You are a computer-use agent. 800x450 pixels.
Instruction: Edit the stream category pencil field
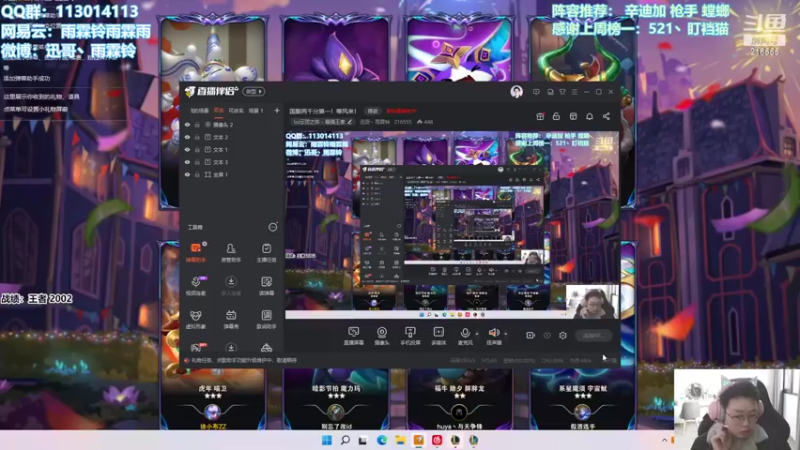322,122
